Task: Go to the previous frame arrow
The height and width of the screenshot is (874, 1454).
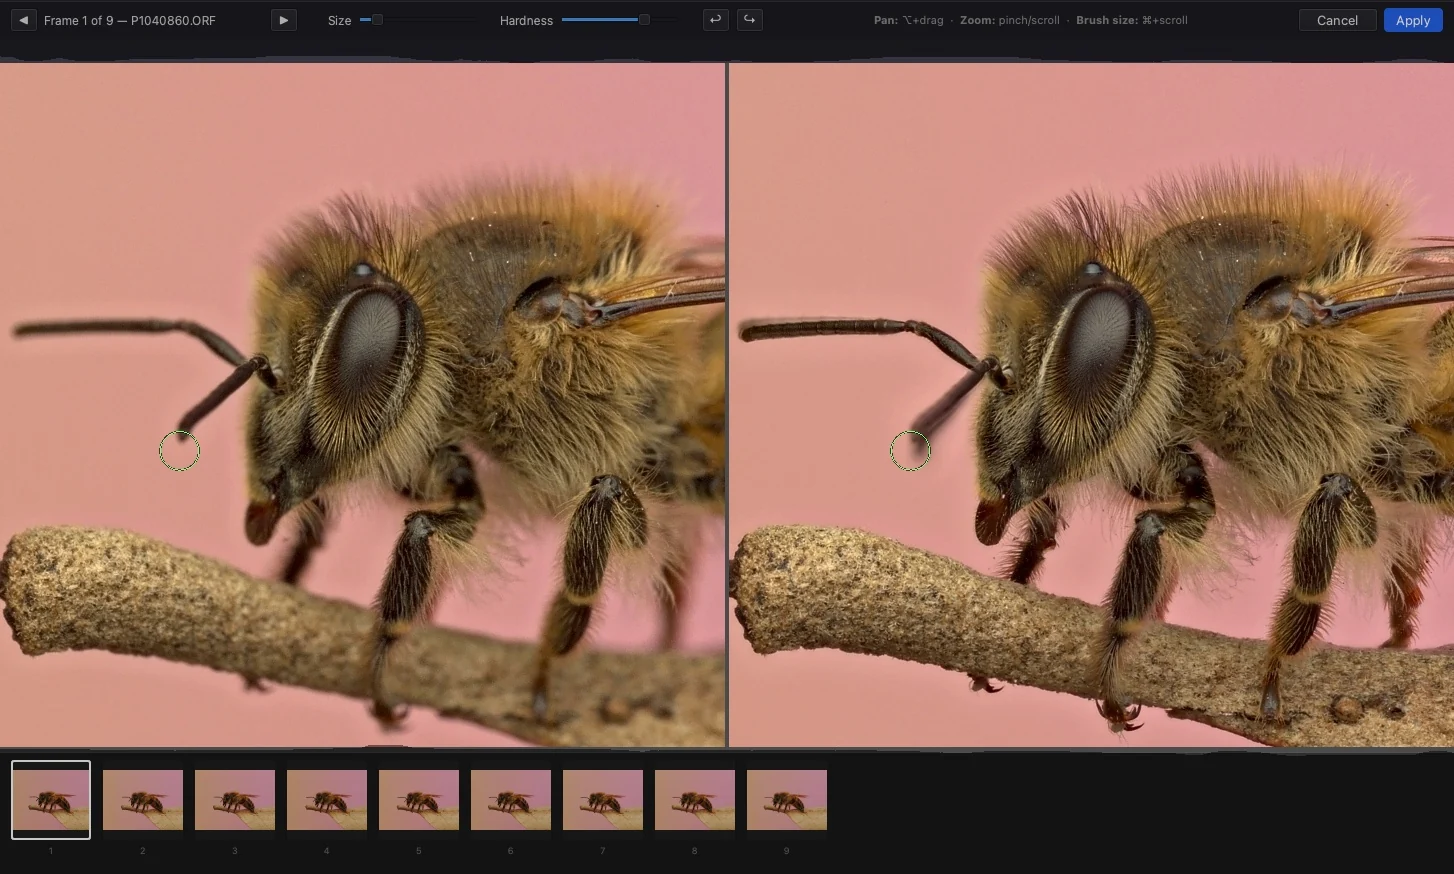Action: click(23, 20)
